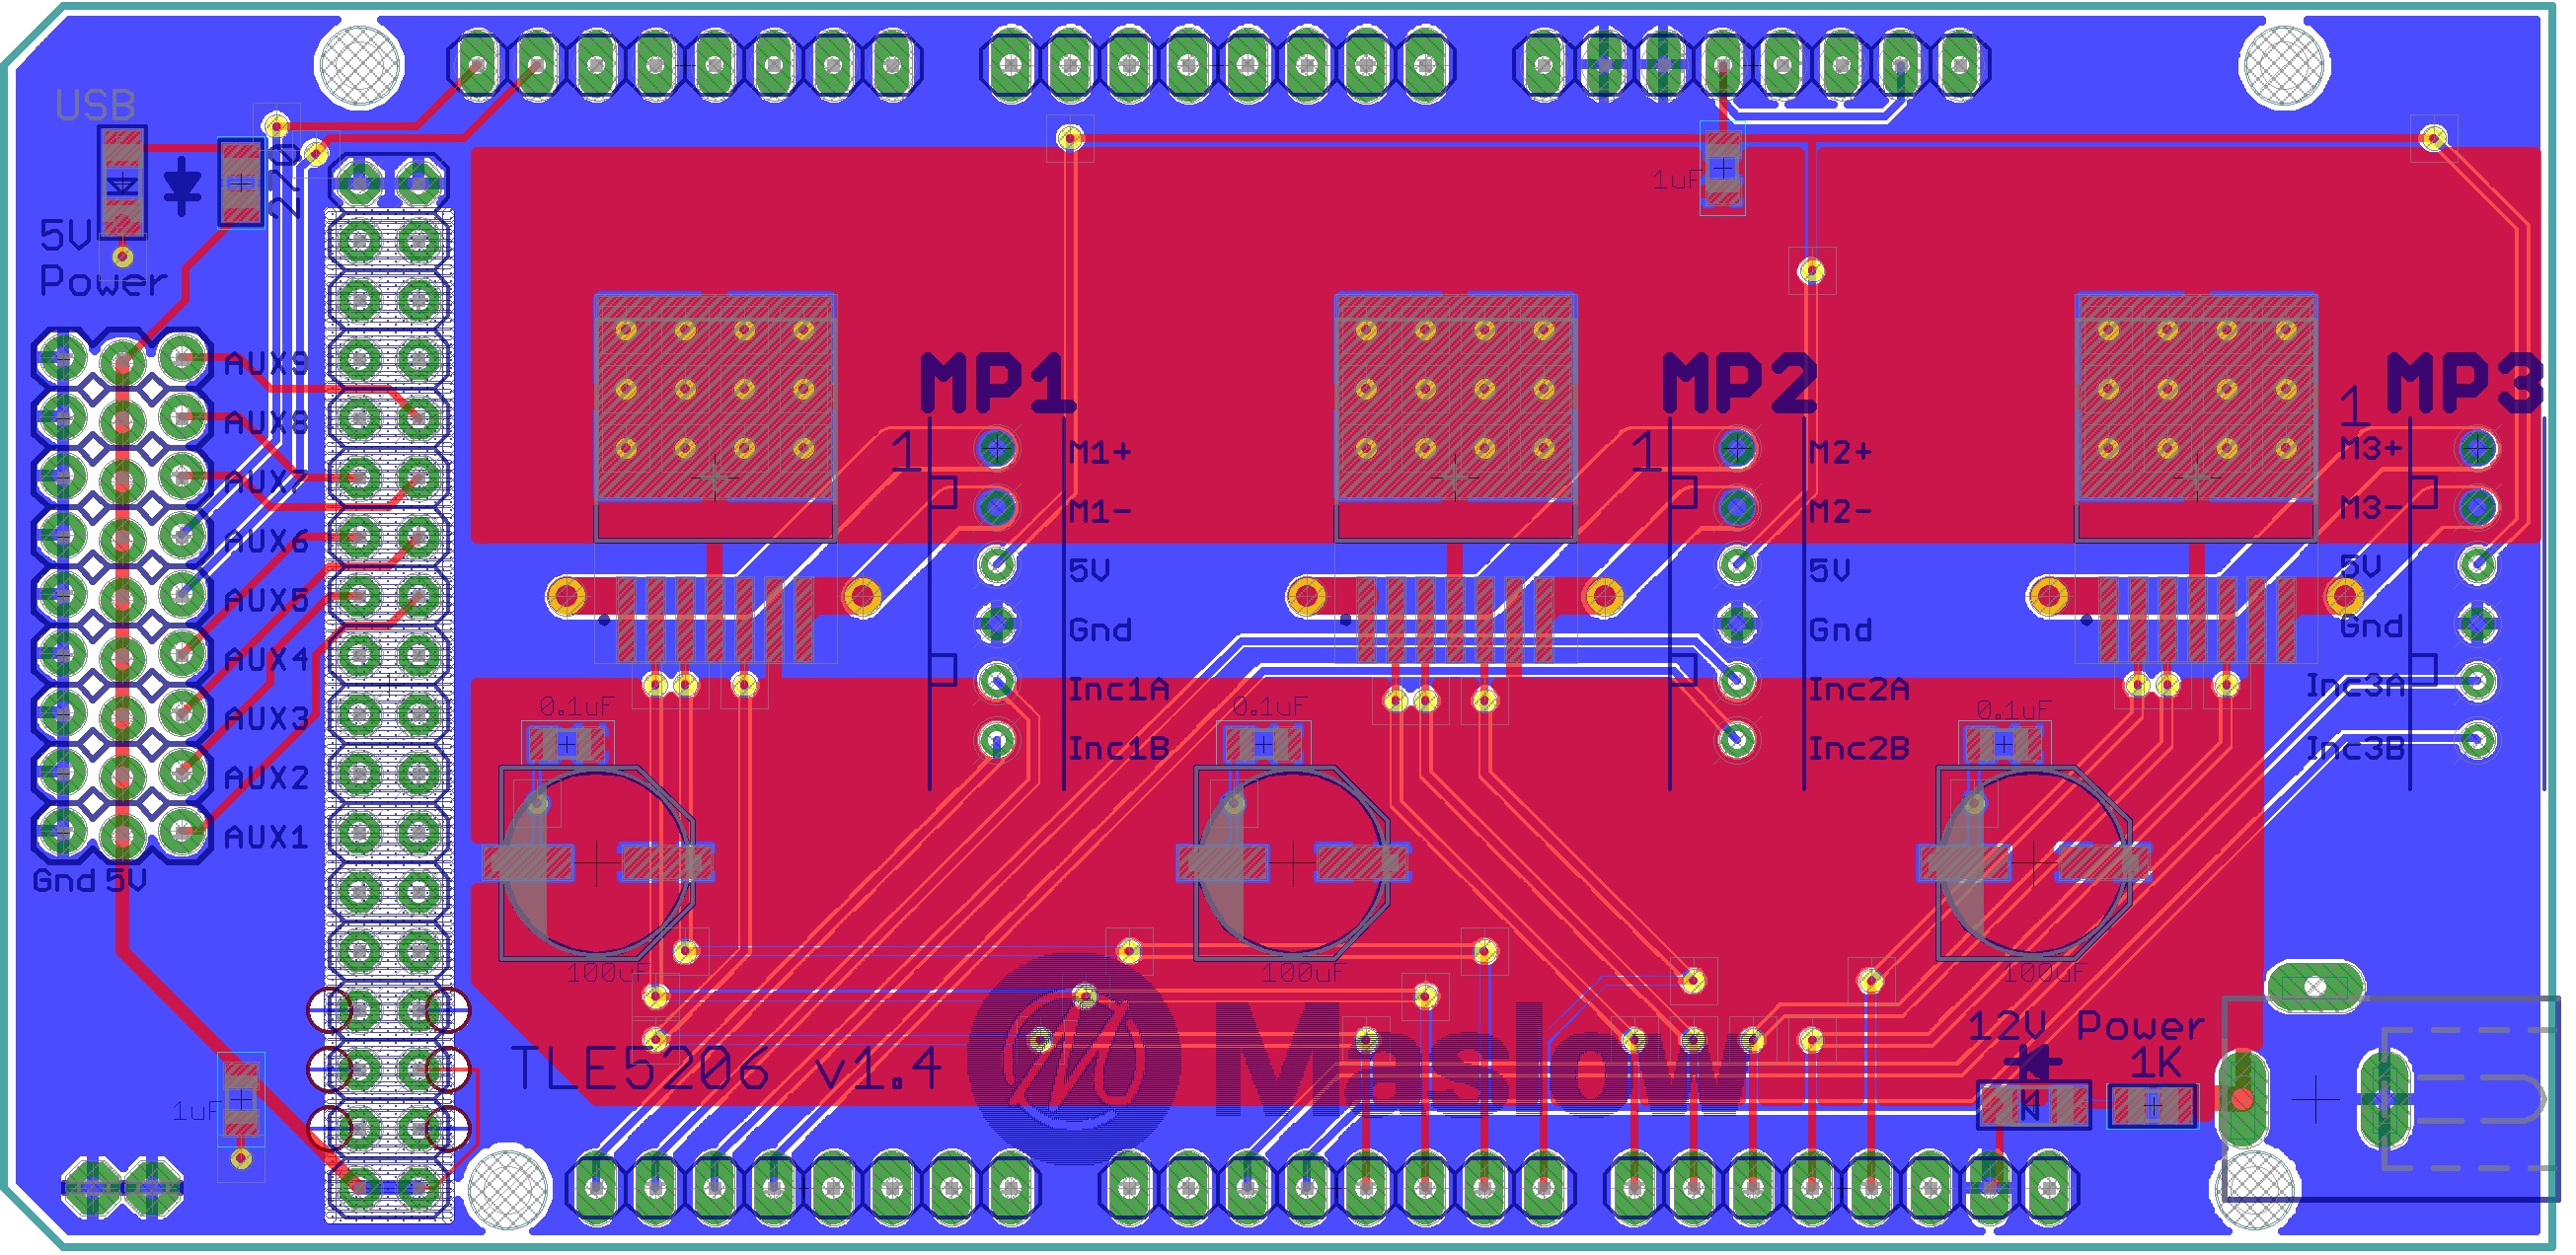Select the Inc1B through-hole pad
Screen dimensions: 2576x1255
pyautogui.click(x=996, y=741)
